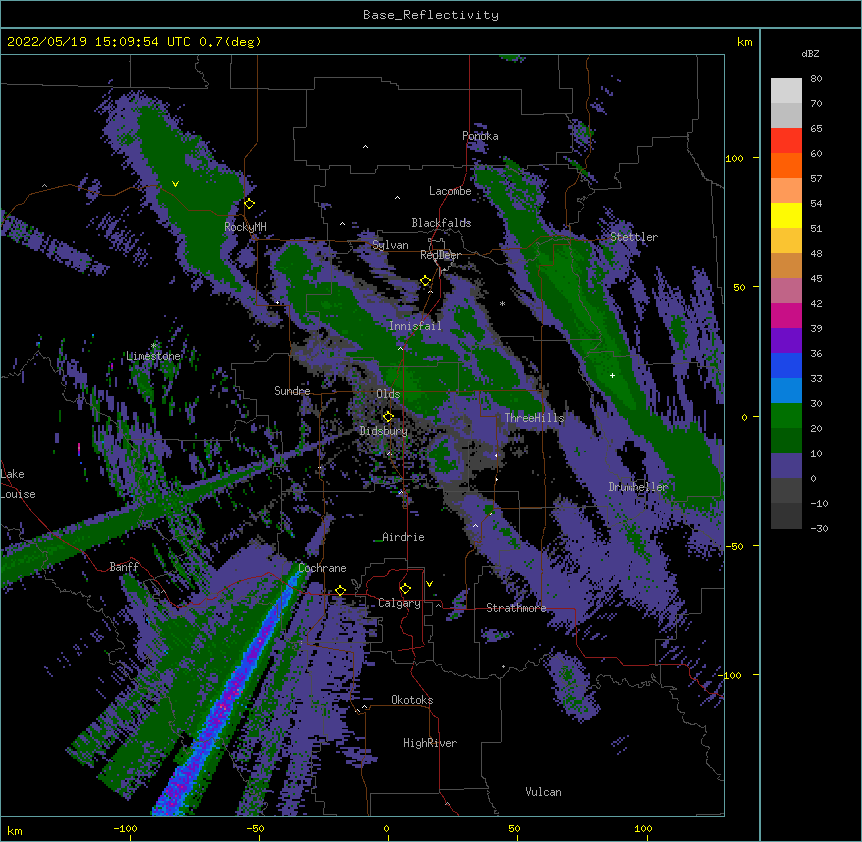Click the slate purple swatch between 10 and 0 dBZ
862x842 pixels.
pyautogui.click(x=786, y=466)
